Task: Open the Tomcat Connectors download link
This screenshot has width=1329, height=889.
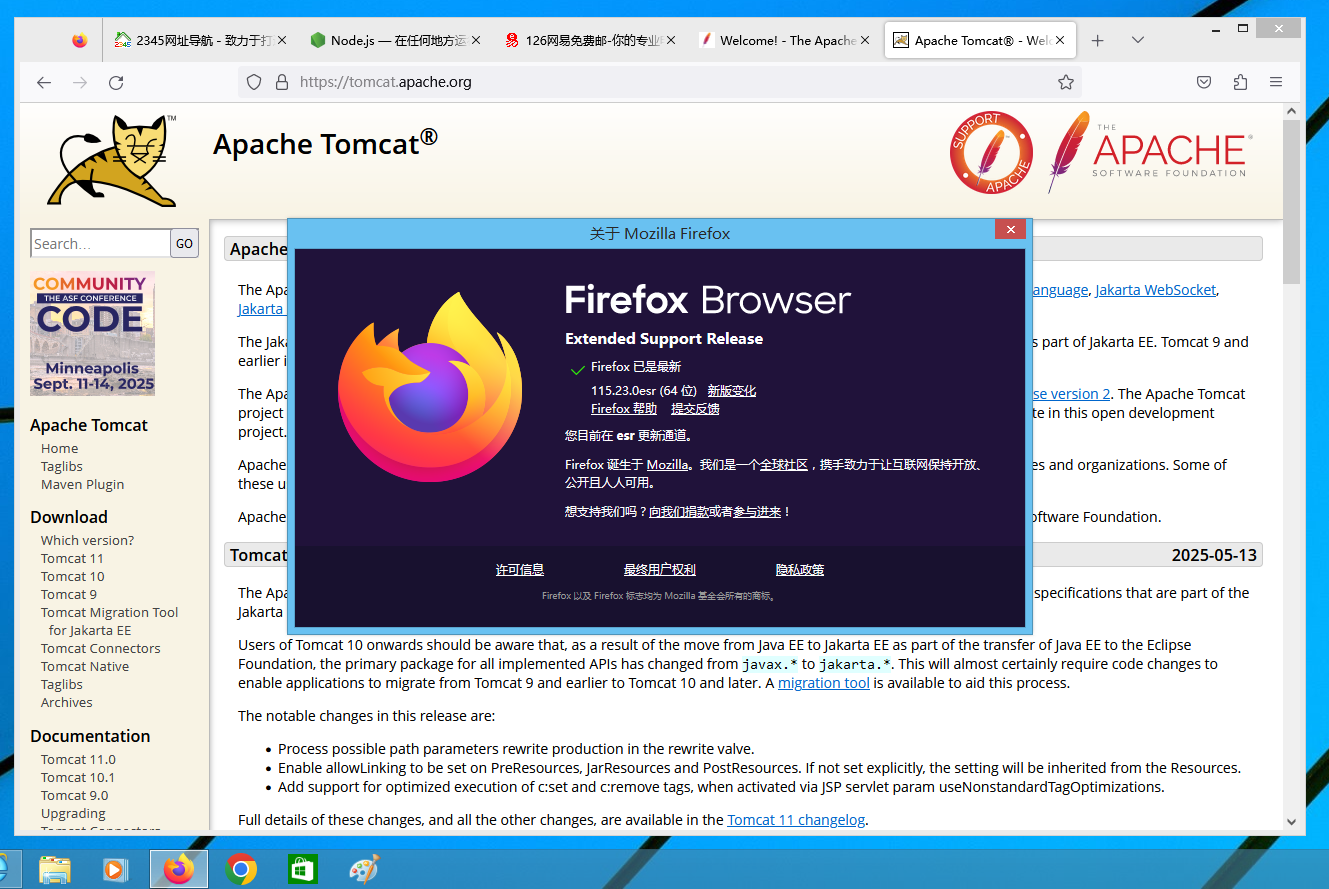Action: tap(100, 648)
